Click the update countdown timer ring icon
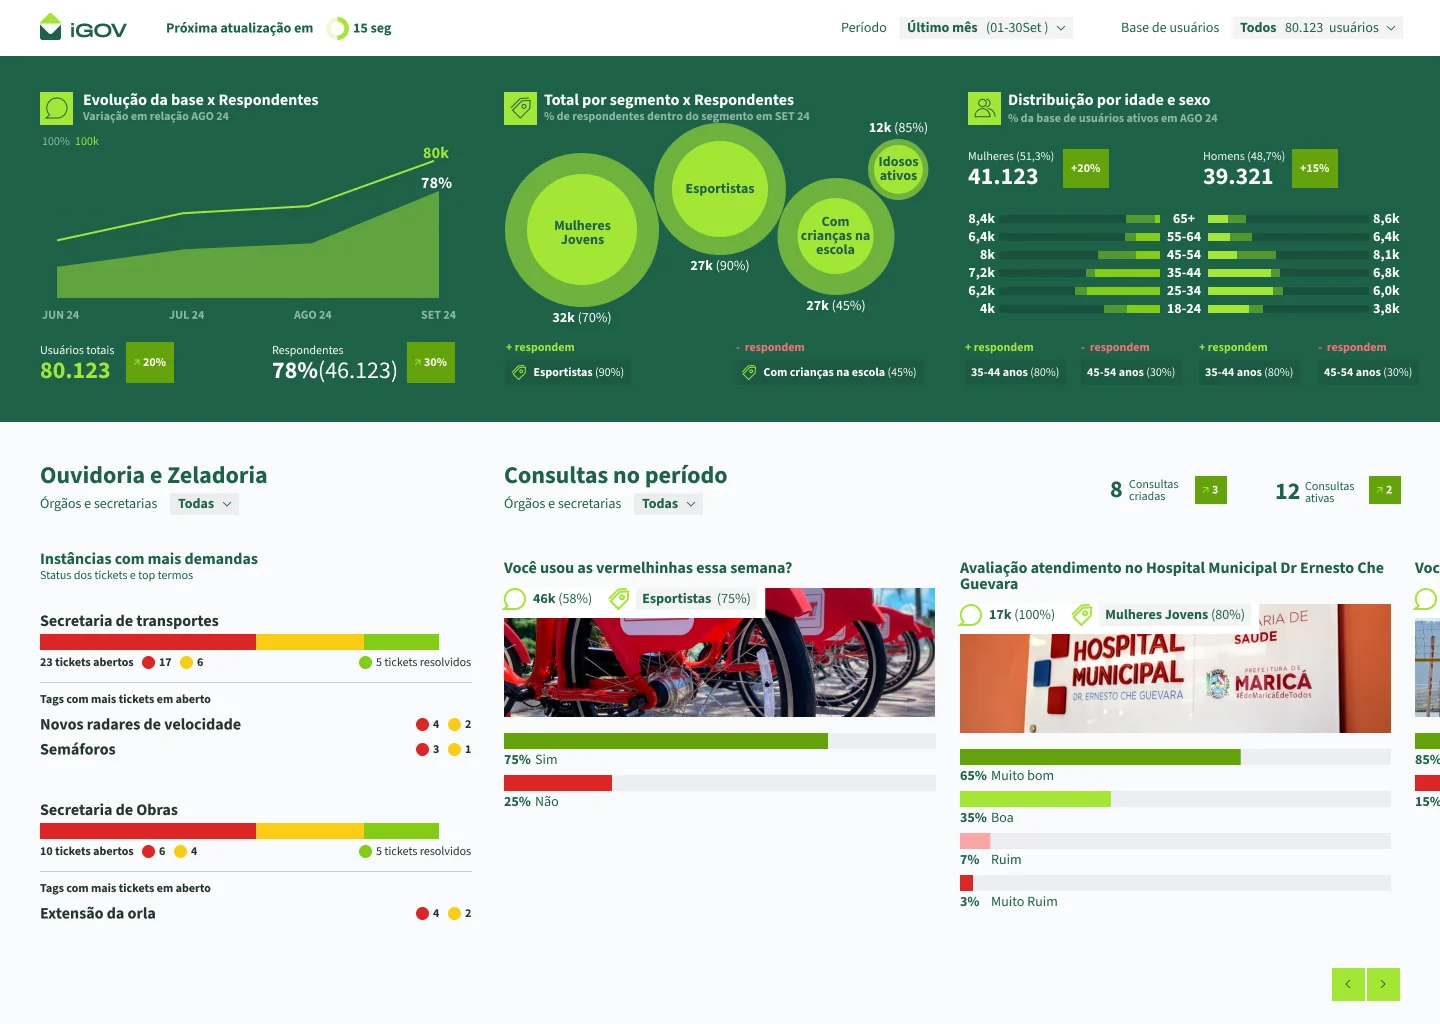Image resolution: width=1440 pixels, height=1024 pixels. (x=338, y=28)
